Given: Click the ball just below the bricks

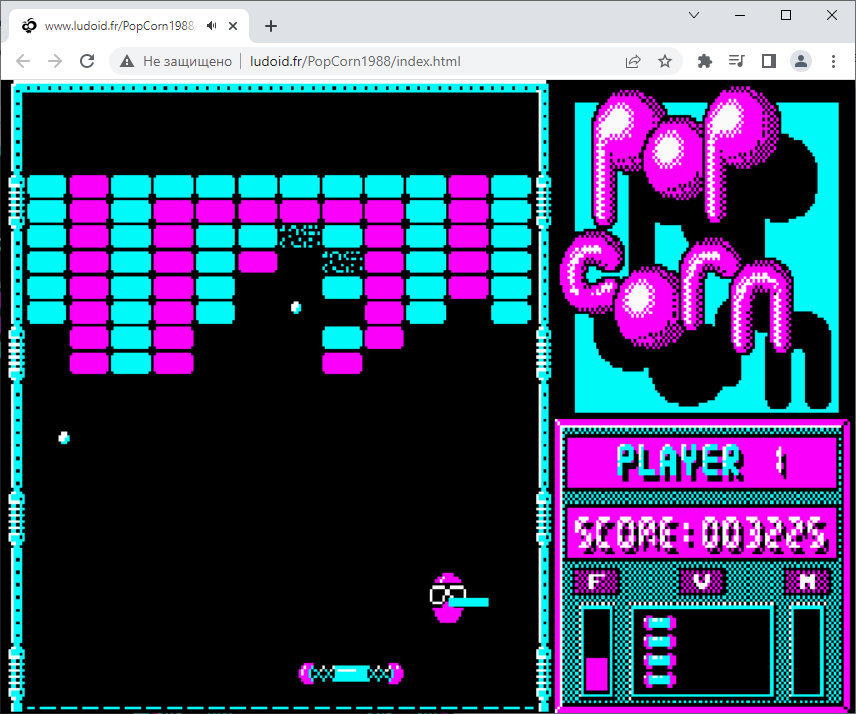Looking at the screenshot, I should 296,307.
